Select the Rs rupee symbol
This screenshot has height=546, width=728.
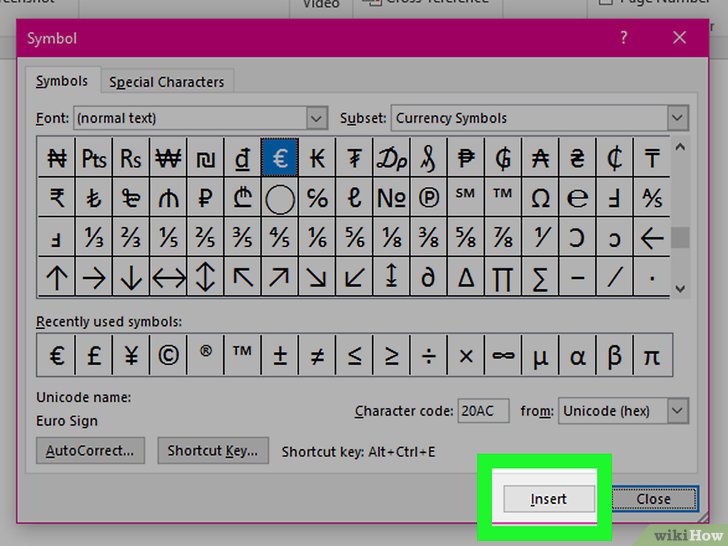131,158
